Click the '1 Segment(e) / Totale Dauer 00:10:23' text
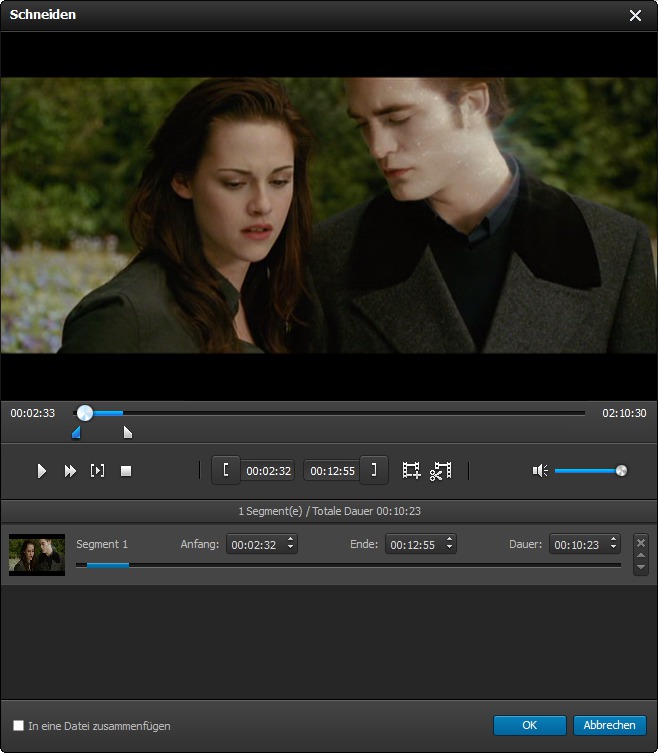 tap(329, 511)
